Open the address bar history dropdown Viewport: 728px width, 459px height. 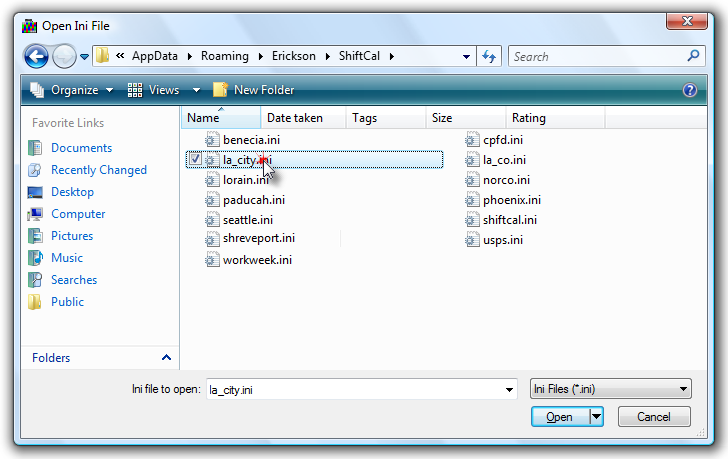pos(466,57)
